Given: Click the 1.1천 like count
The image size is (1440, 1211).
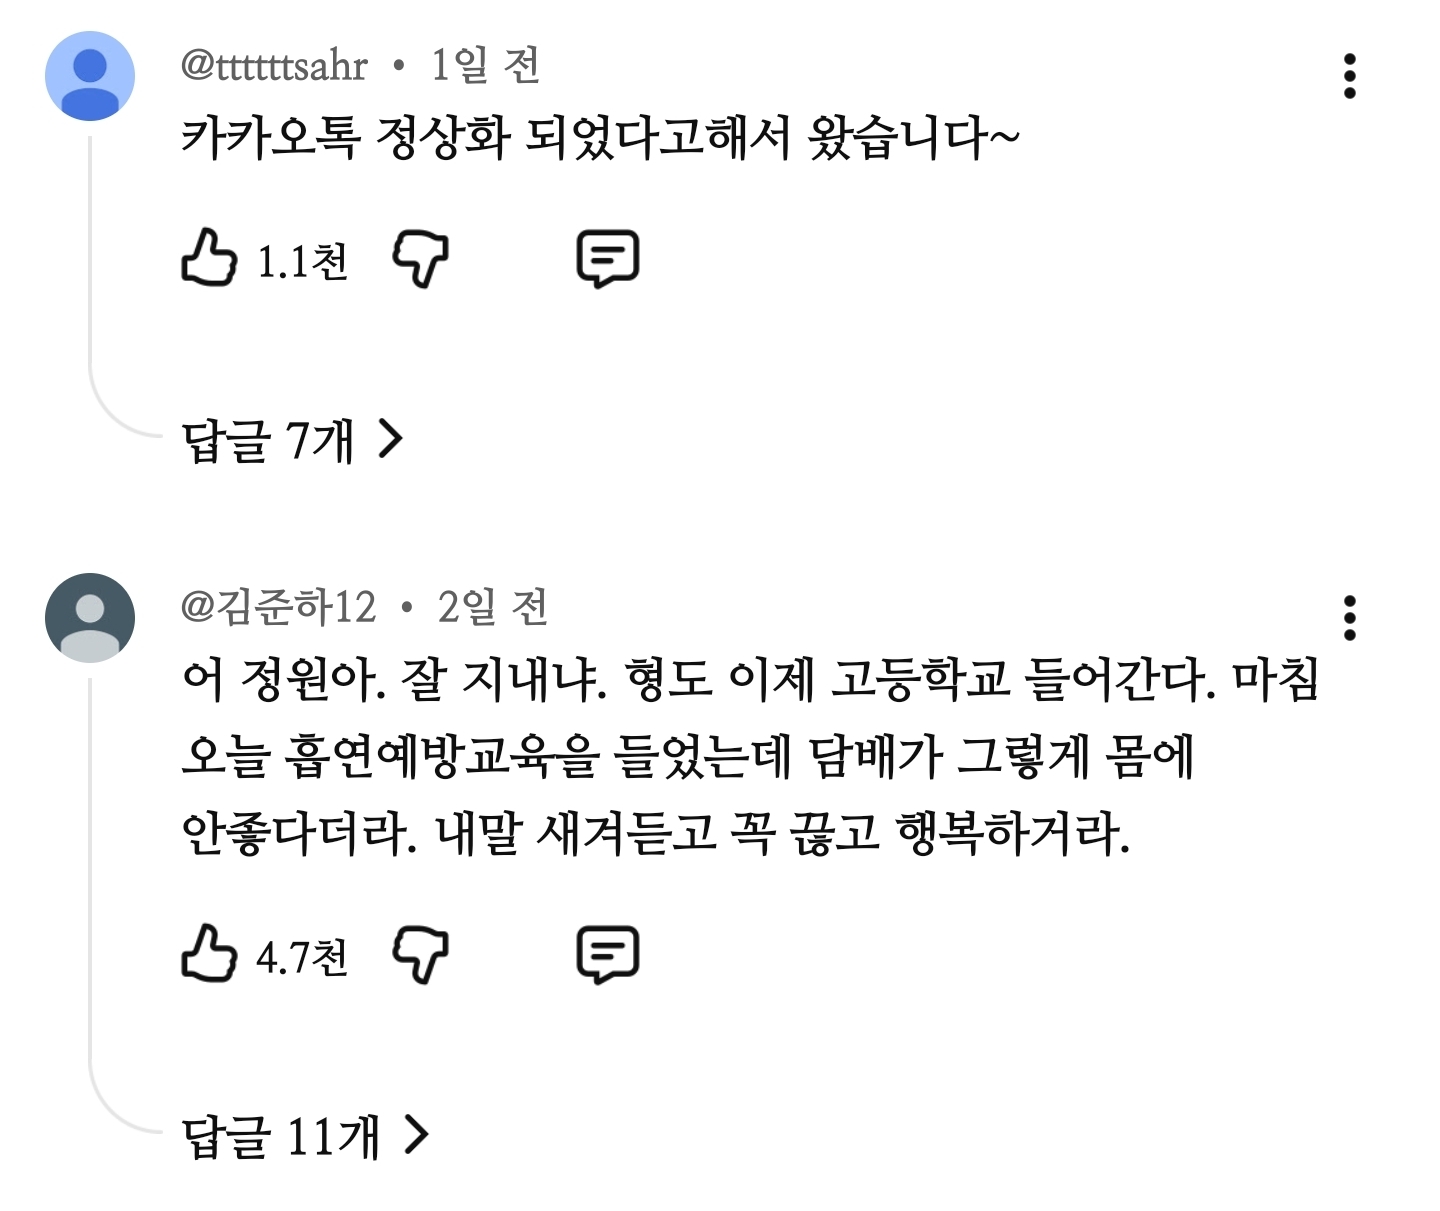Looking at the screenshot, I should coord(302,262).
